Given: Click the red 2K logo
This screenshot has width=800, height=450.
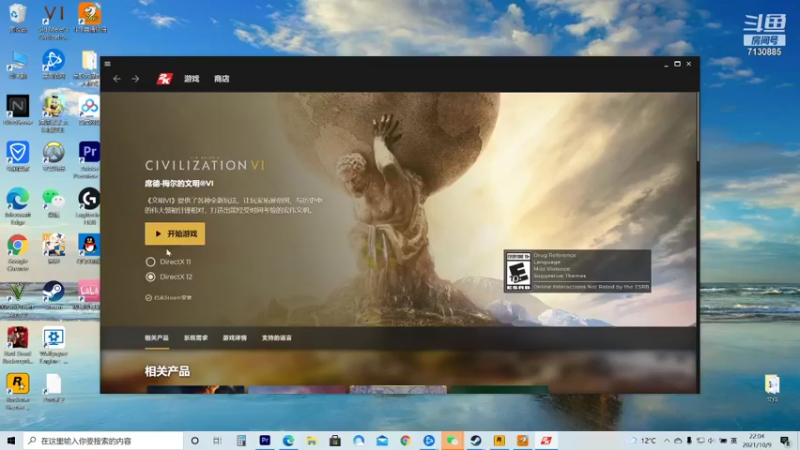Looking at the screenshot, I should pos(164,79).
